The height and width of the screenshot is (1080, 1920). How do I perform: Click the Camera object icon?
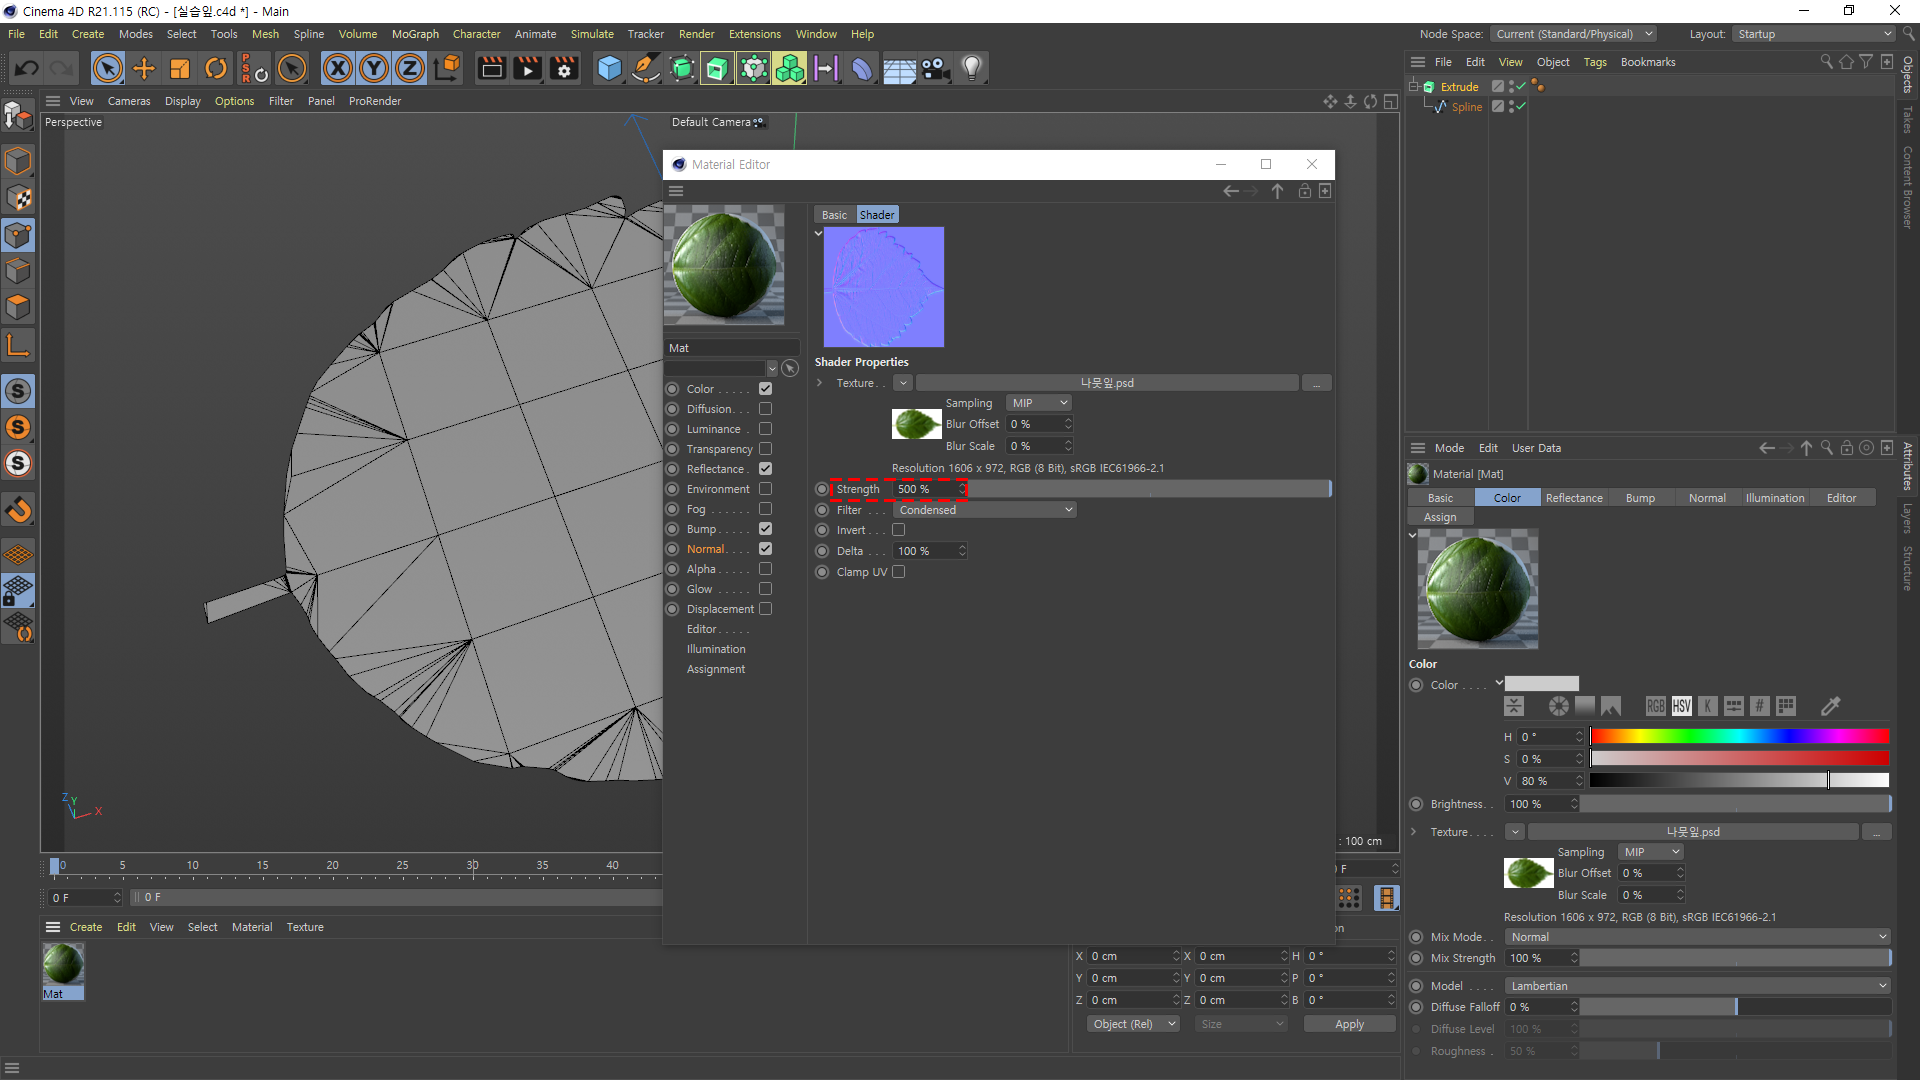[x=935, y=68]
